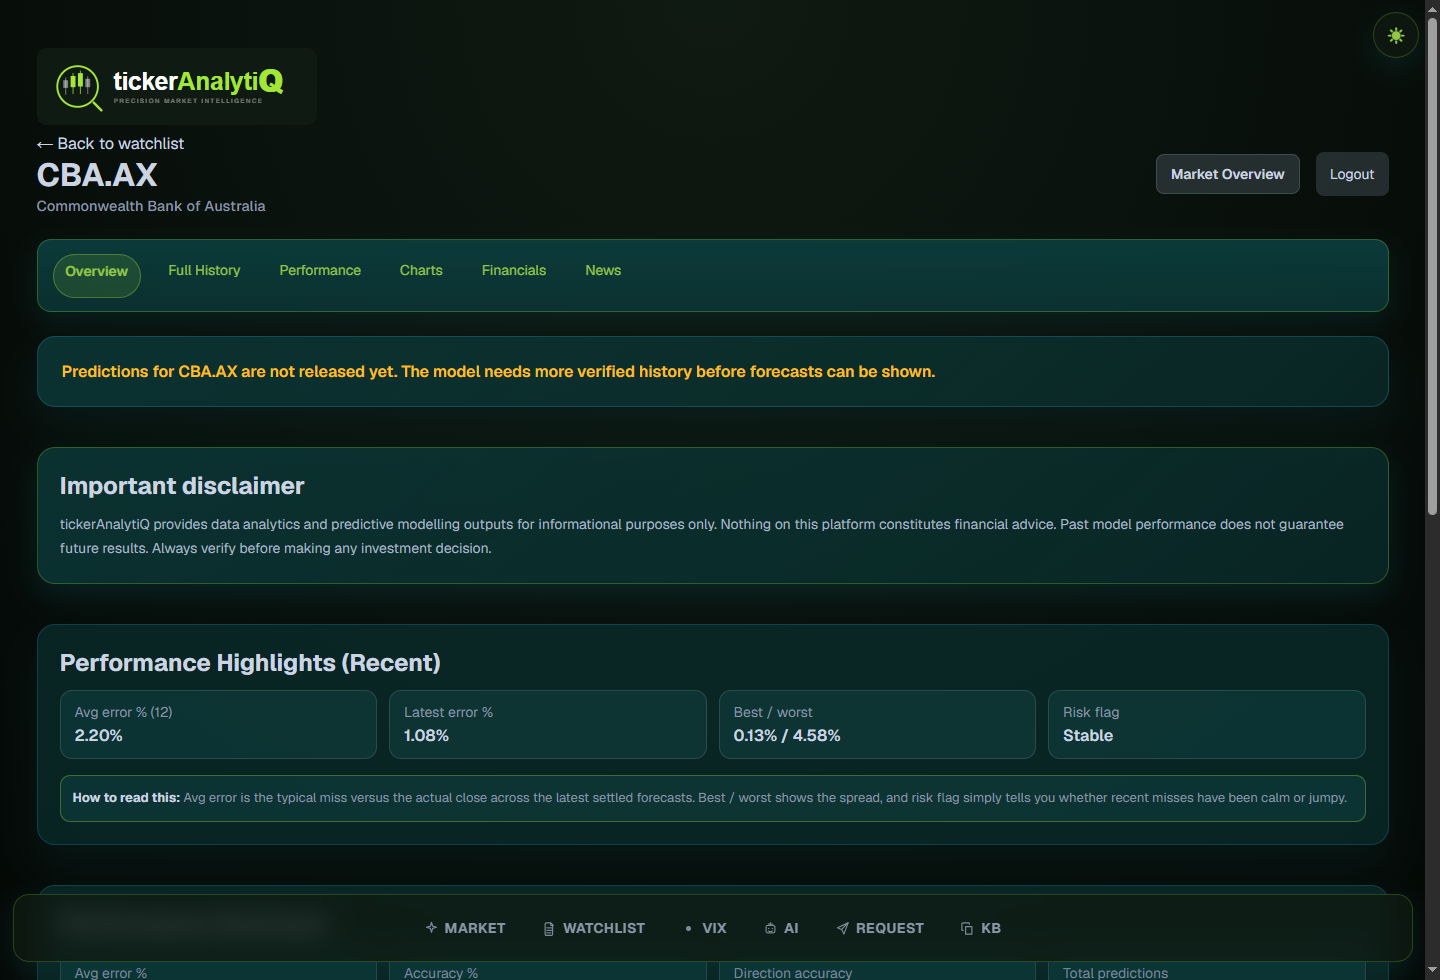The height and width of the screenshot is (980, 1440).
Task: Click the Avg error 2.20% value
Action: [99, 736]
